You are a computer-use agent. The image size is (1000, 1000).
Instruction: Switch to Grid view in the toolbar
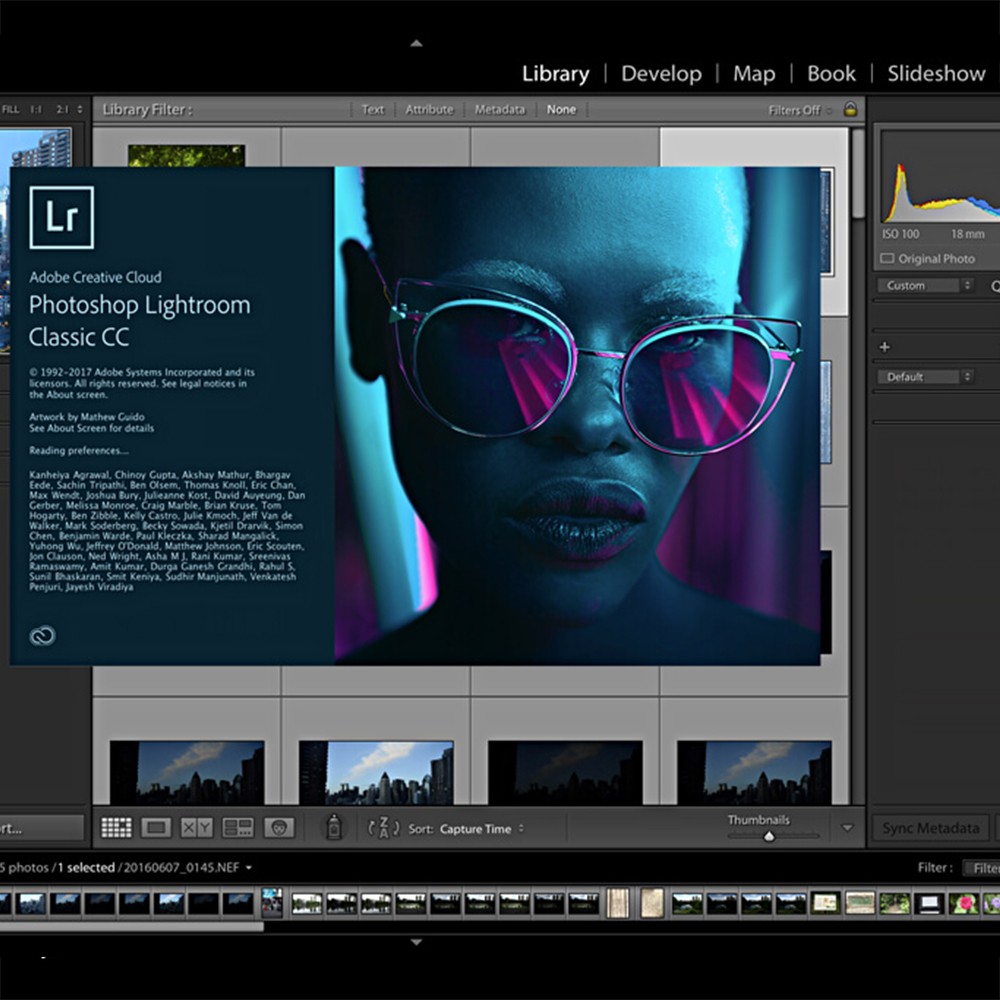click(x=116, y=828)
